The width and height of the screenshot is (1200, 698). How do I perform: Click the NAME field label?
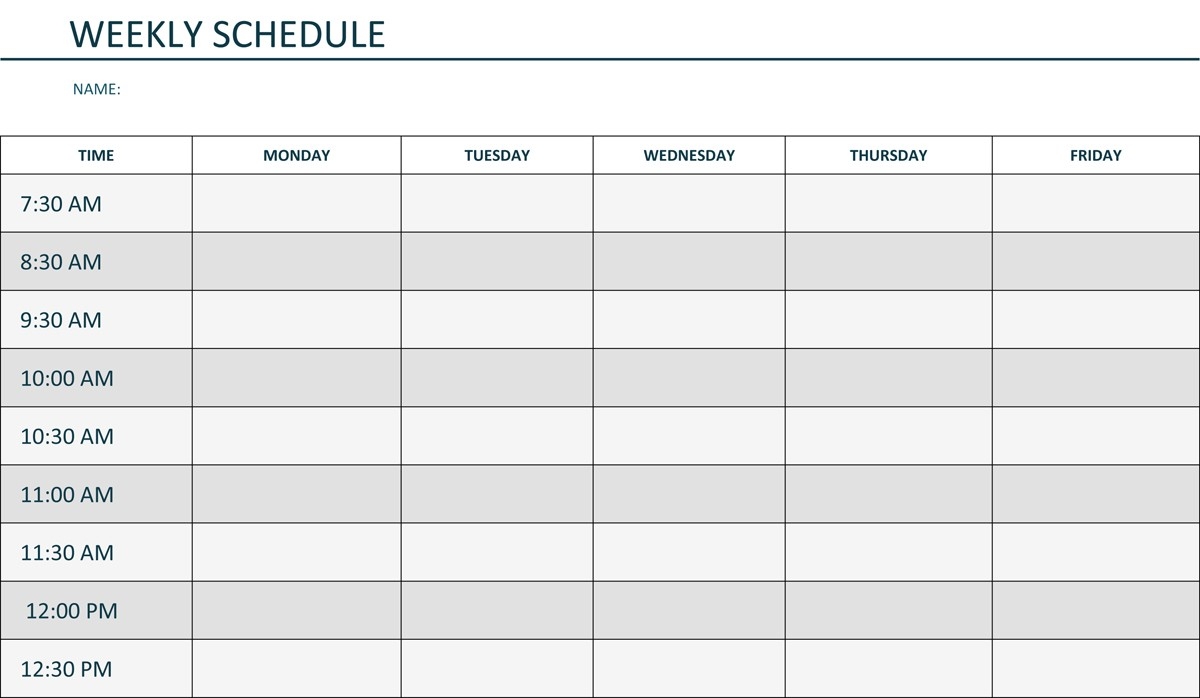point(96,89)
